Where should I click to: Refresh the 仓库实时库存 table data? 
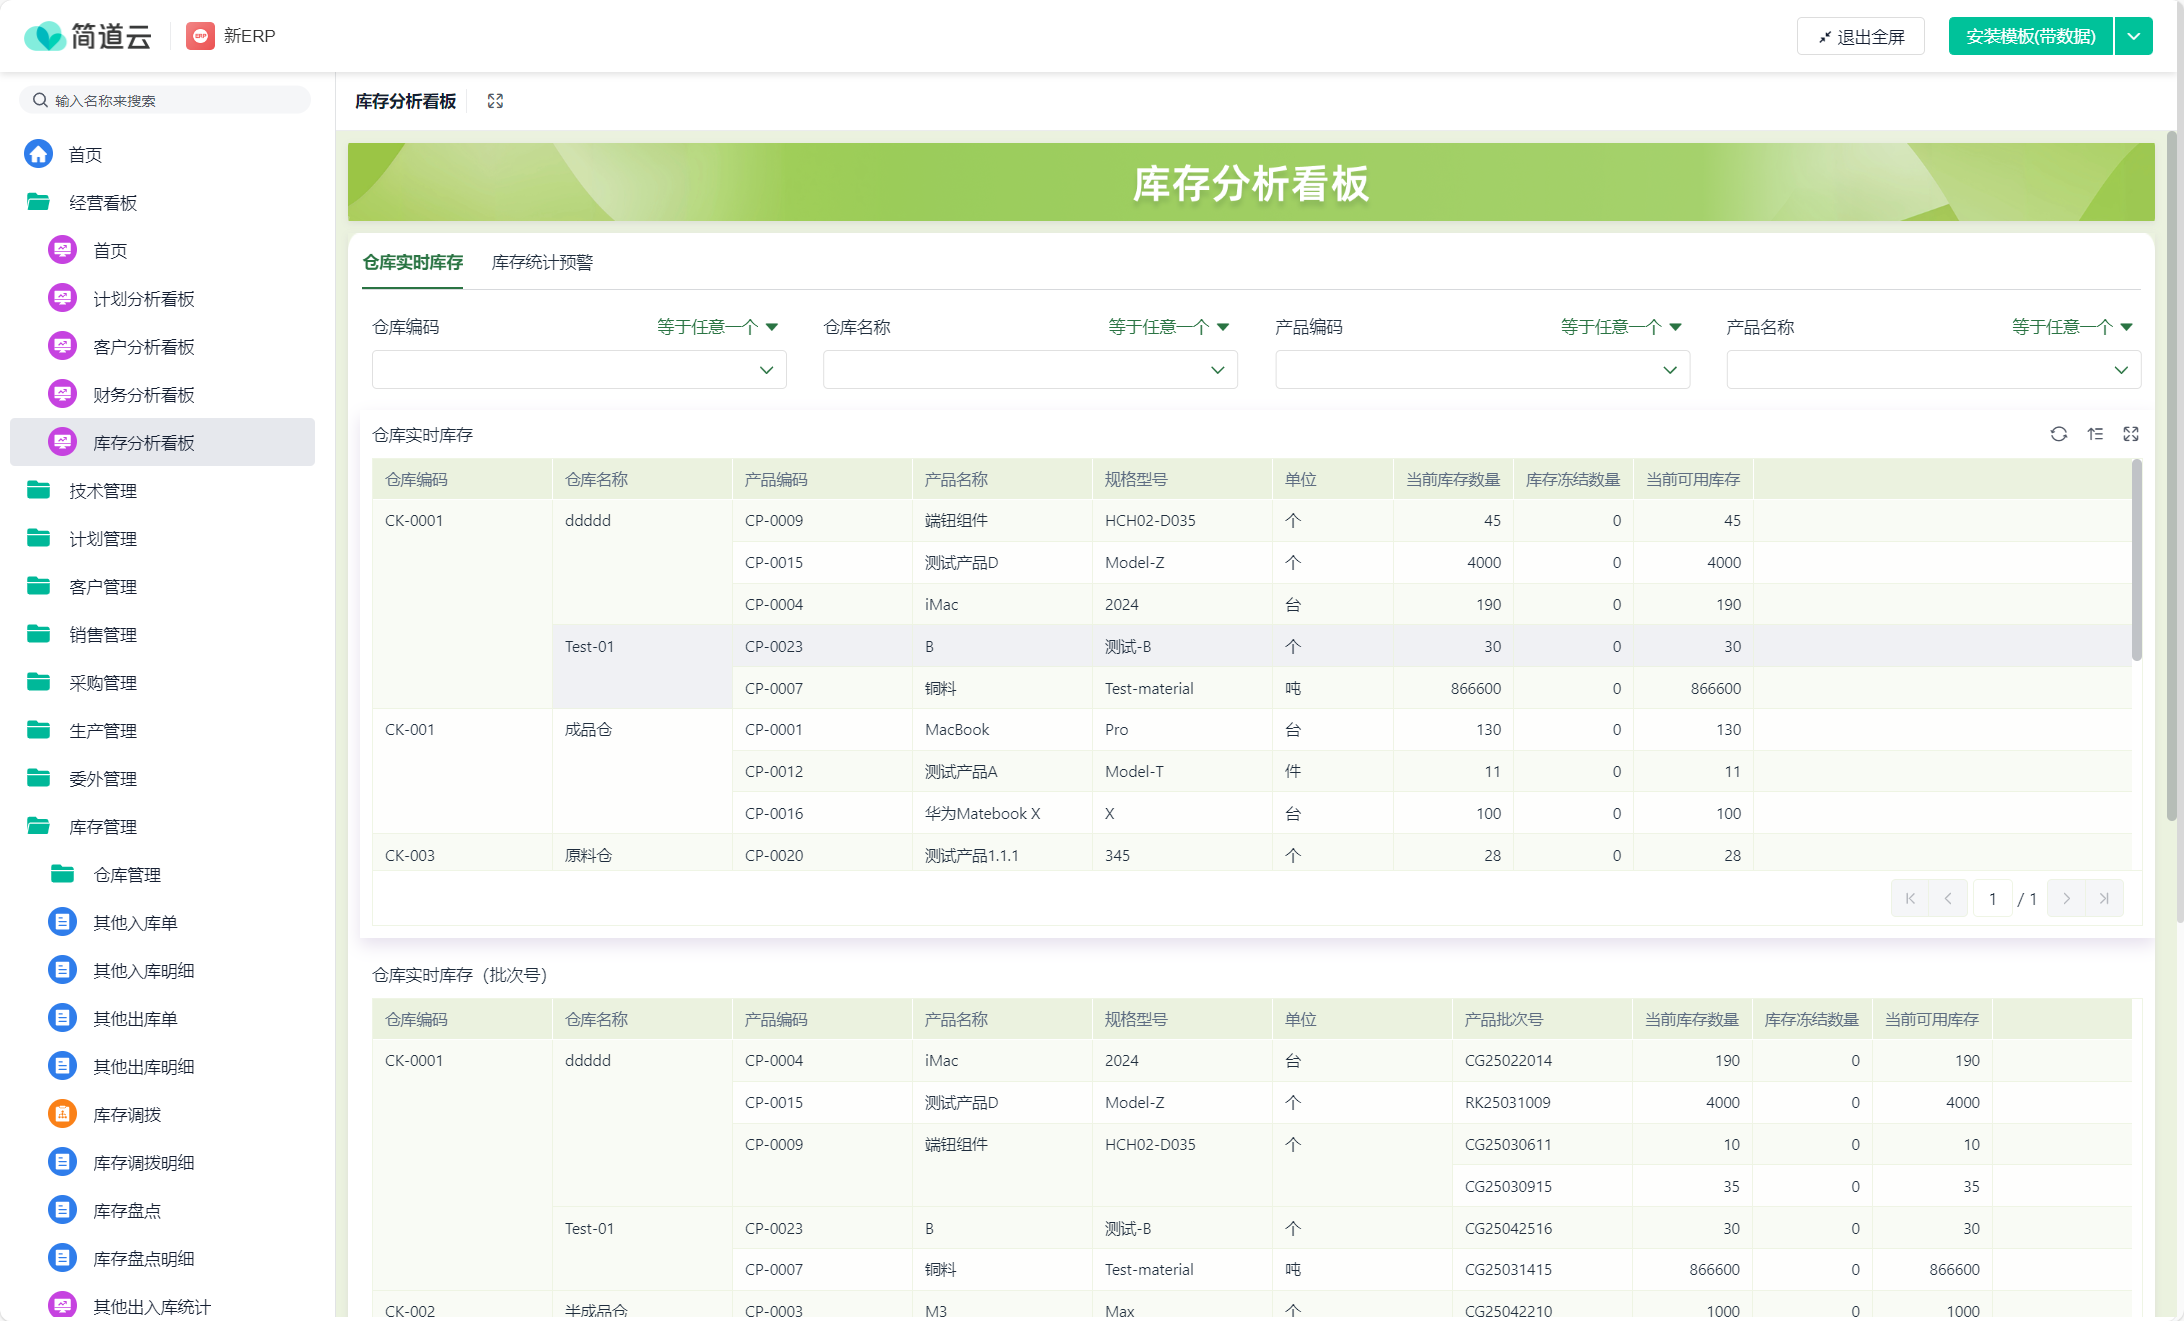click(2059, 434)
